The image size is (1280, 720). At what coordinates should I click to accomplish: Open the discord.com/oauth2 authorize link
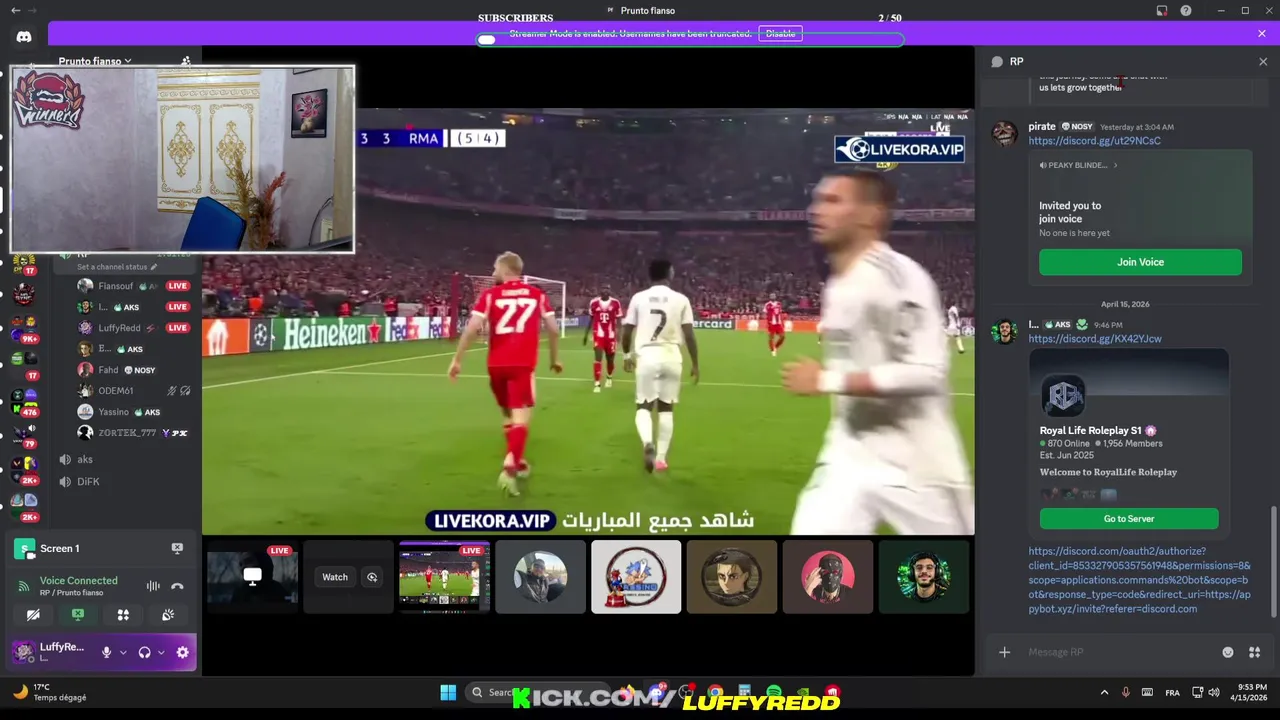click(1139, 580)
